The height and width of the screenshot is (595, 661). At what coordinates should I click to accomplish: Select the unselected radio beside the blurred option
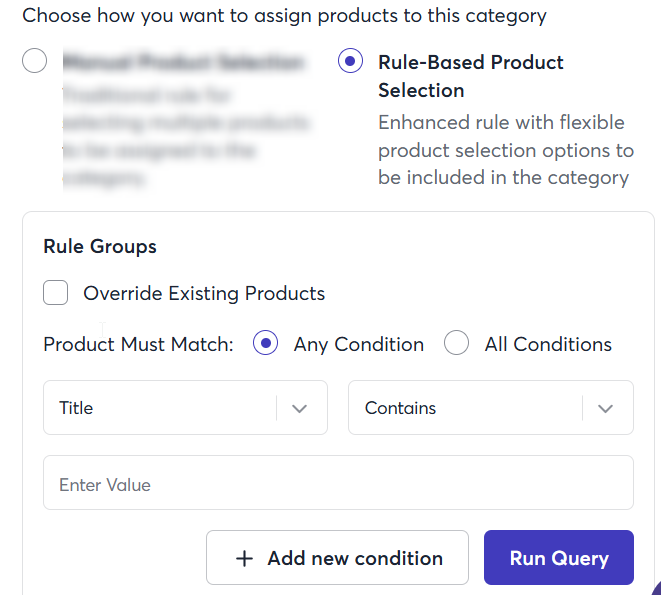tap(34, 62)
